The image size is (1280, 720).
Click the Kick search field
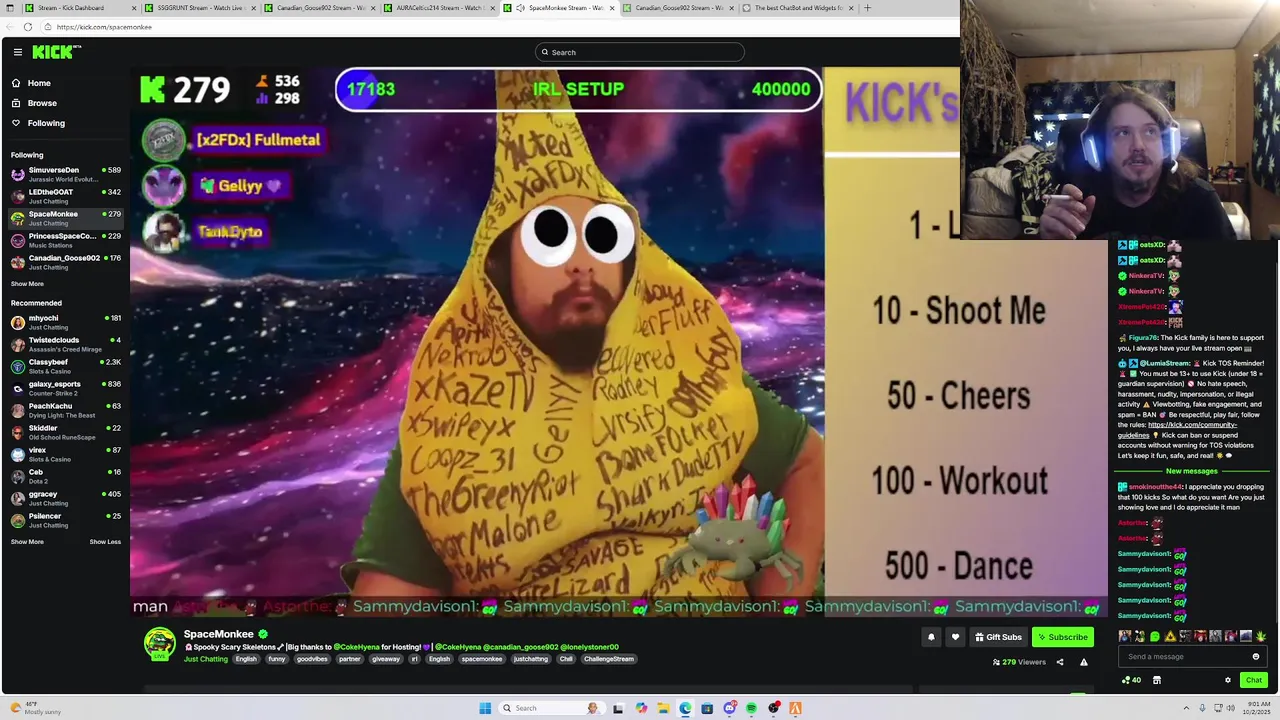coord(640,52)
